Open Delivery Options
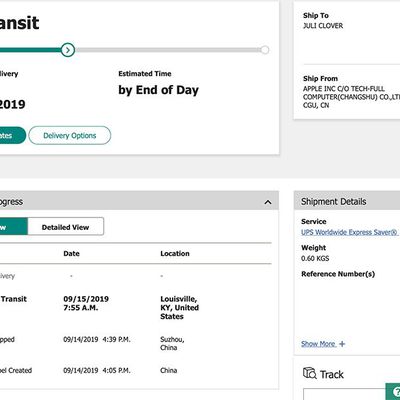This screenshot has height=400, width=400. (70, 135)
